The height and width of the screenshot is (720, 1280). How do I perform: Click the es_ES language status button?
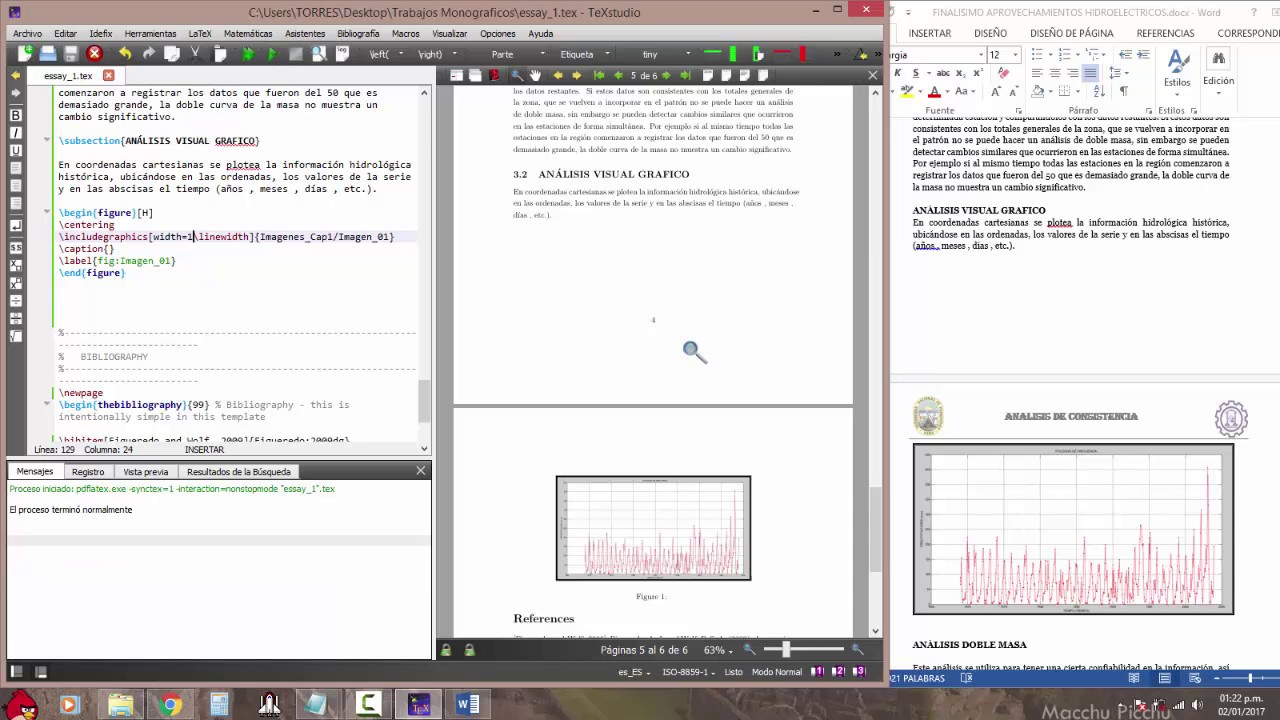[x=634, y=672]
